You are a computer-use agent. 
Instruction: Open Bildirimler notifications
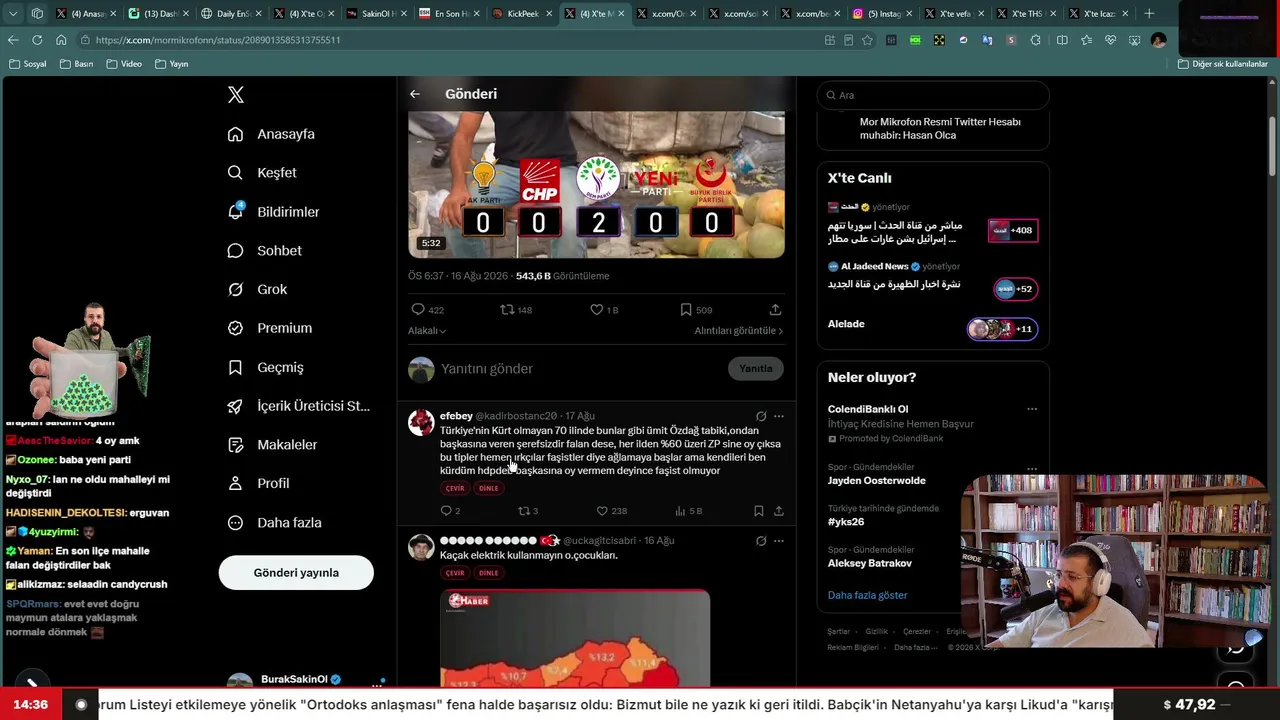[273, 212]
